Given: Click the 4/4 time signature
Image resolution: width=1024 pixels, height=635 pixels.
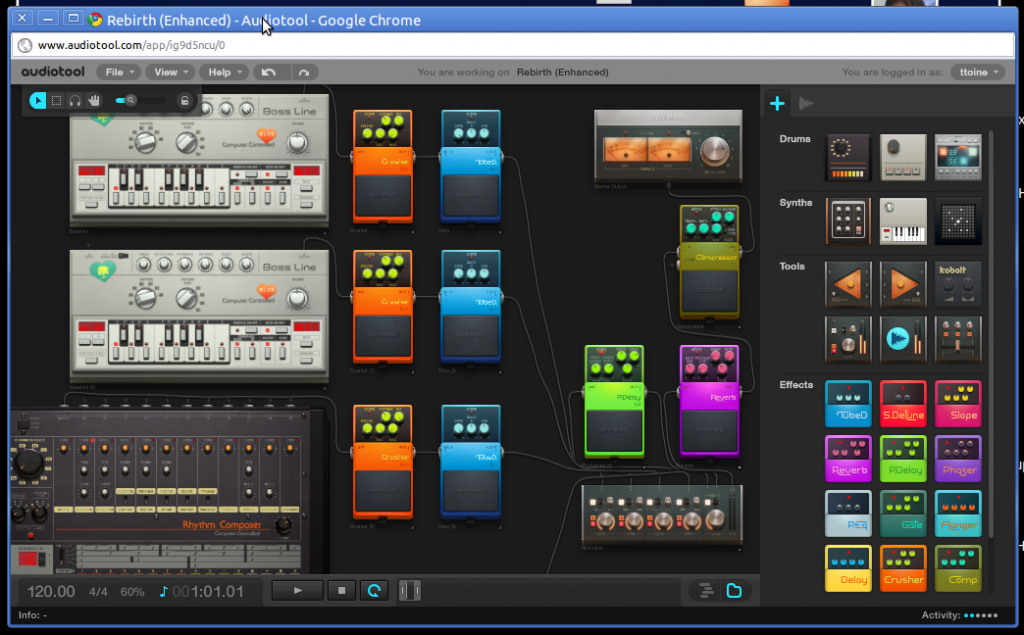Looking at the screenshot, I should pyautogui.click(x=98, y=592).
